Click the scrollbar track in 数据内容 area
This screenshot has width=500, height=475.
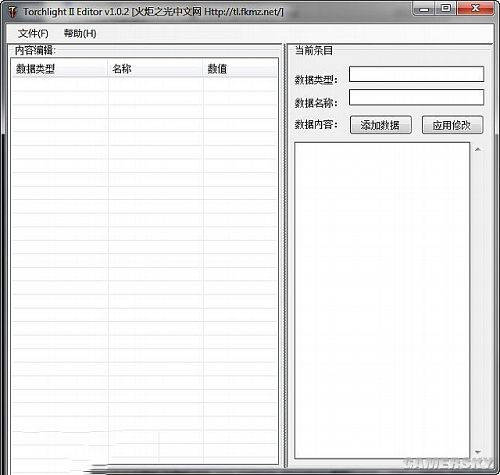coord(478,300)
